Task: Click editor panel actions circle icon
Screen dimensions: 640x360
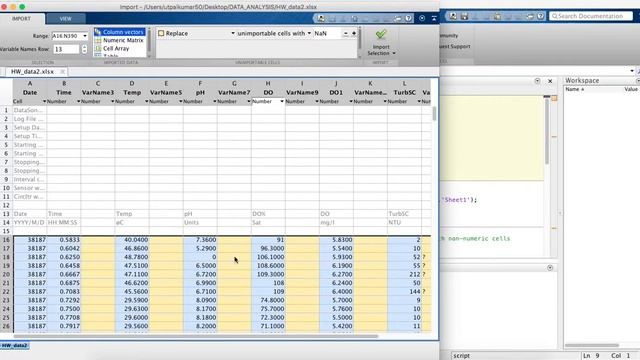Action: [537, 81]
